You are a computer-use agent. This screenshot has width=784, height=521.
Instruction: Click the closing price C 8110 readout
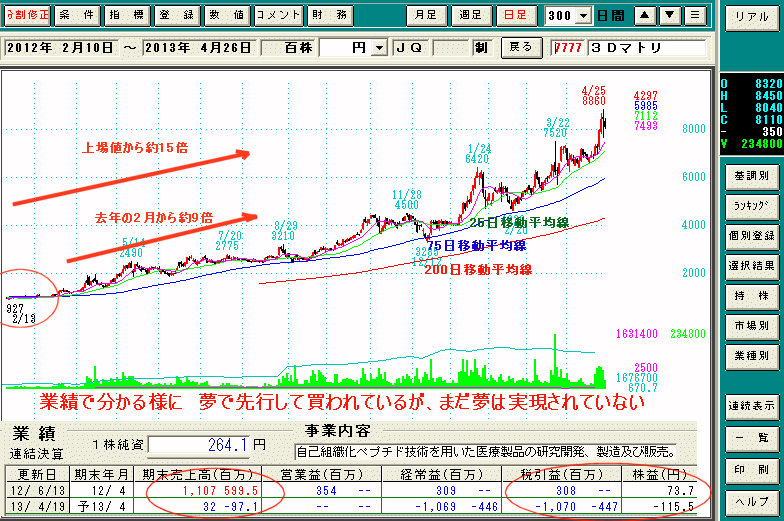click(752, 120)
